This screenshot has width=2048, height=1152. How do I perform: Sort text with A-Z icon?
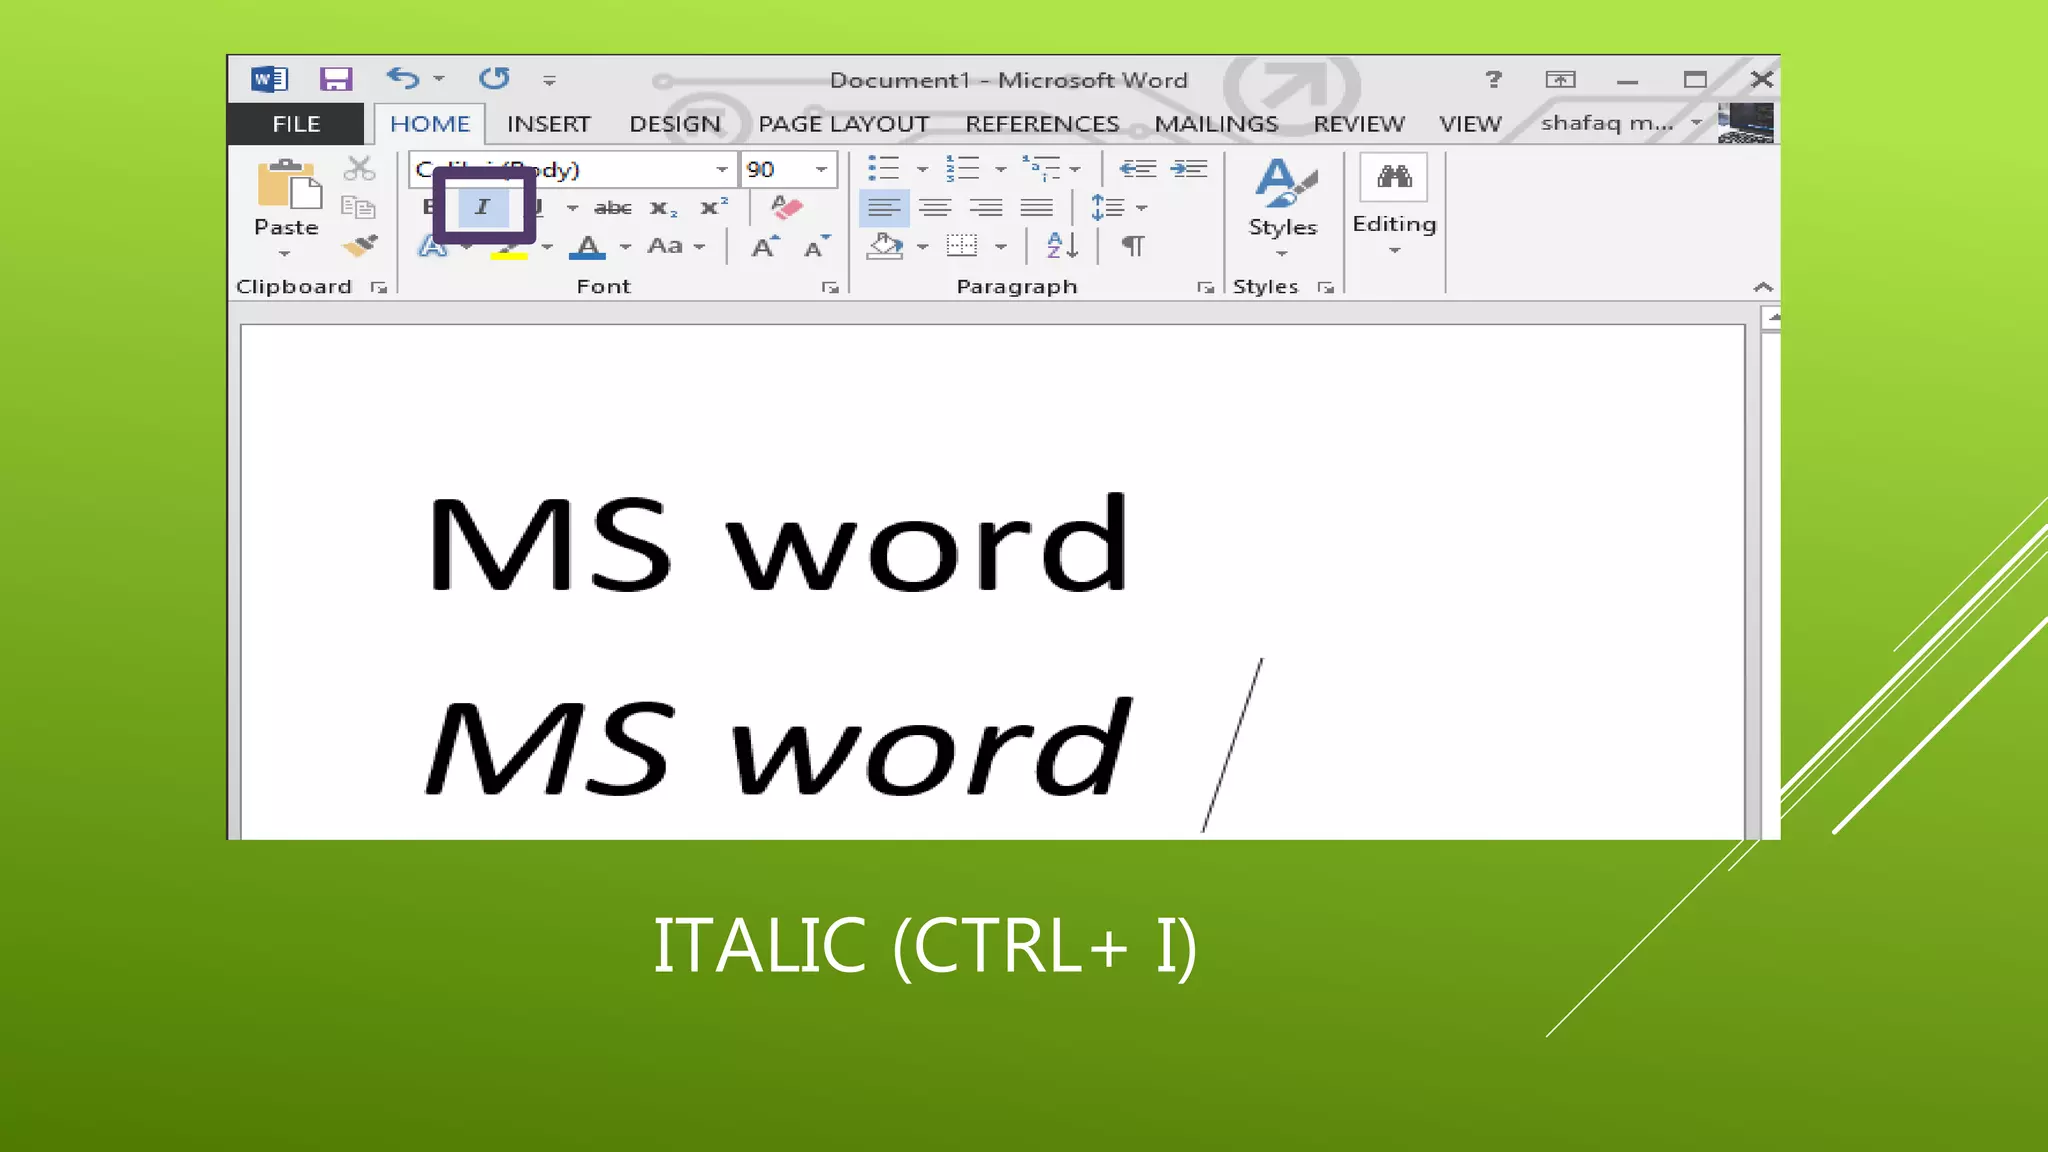click(x=1062, y=246)
